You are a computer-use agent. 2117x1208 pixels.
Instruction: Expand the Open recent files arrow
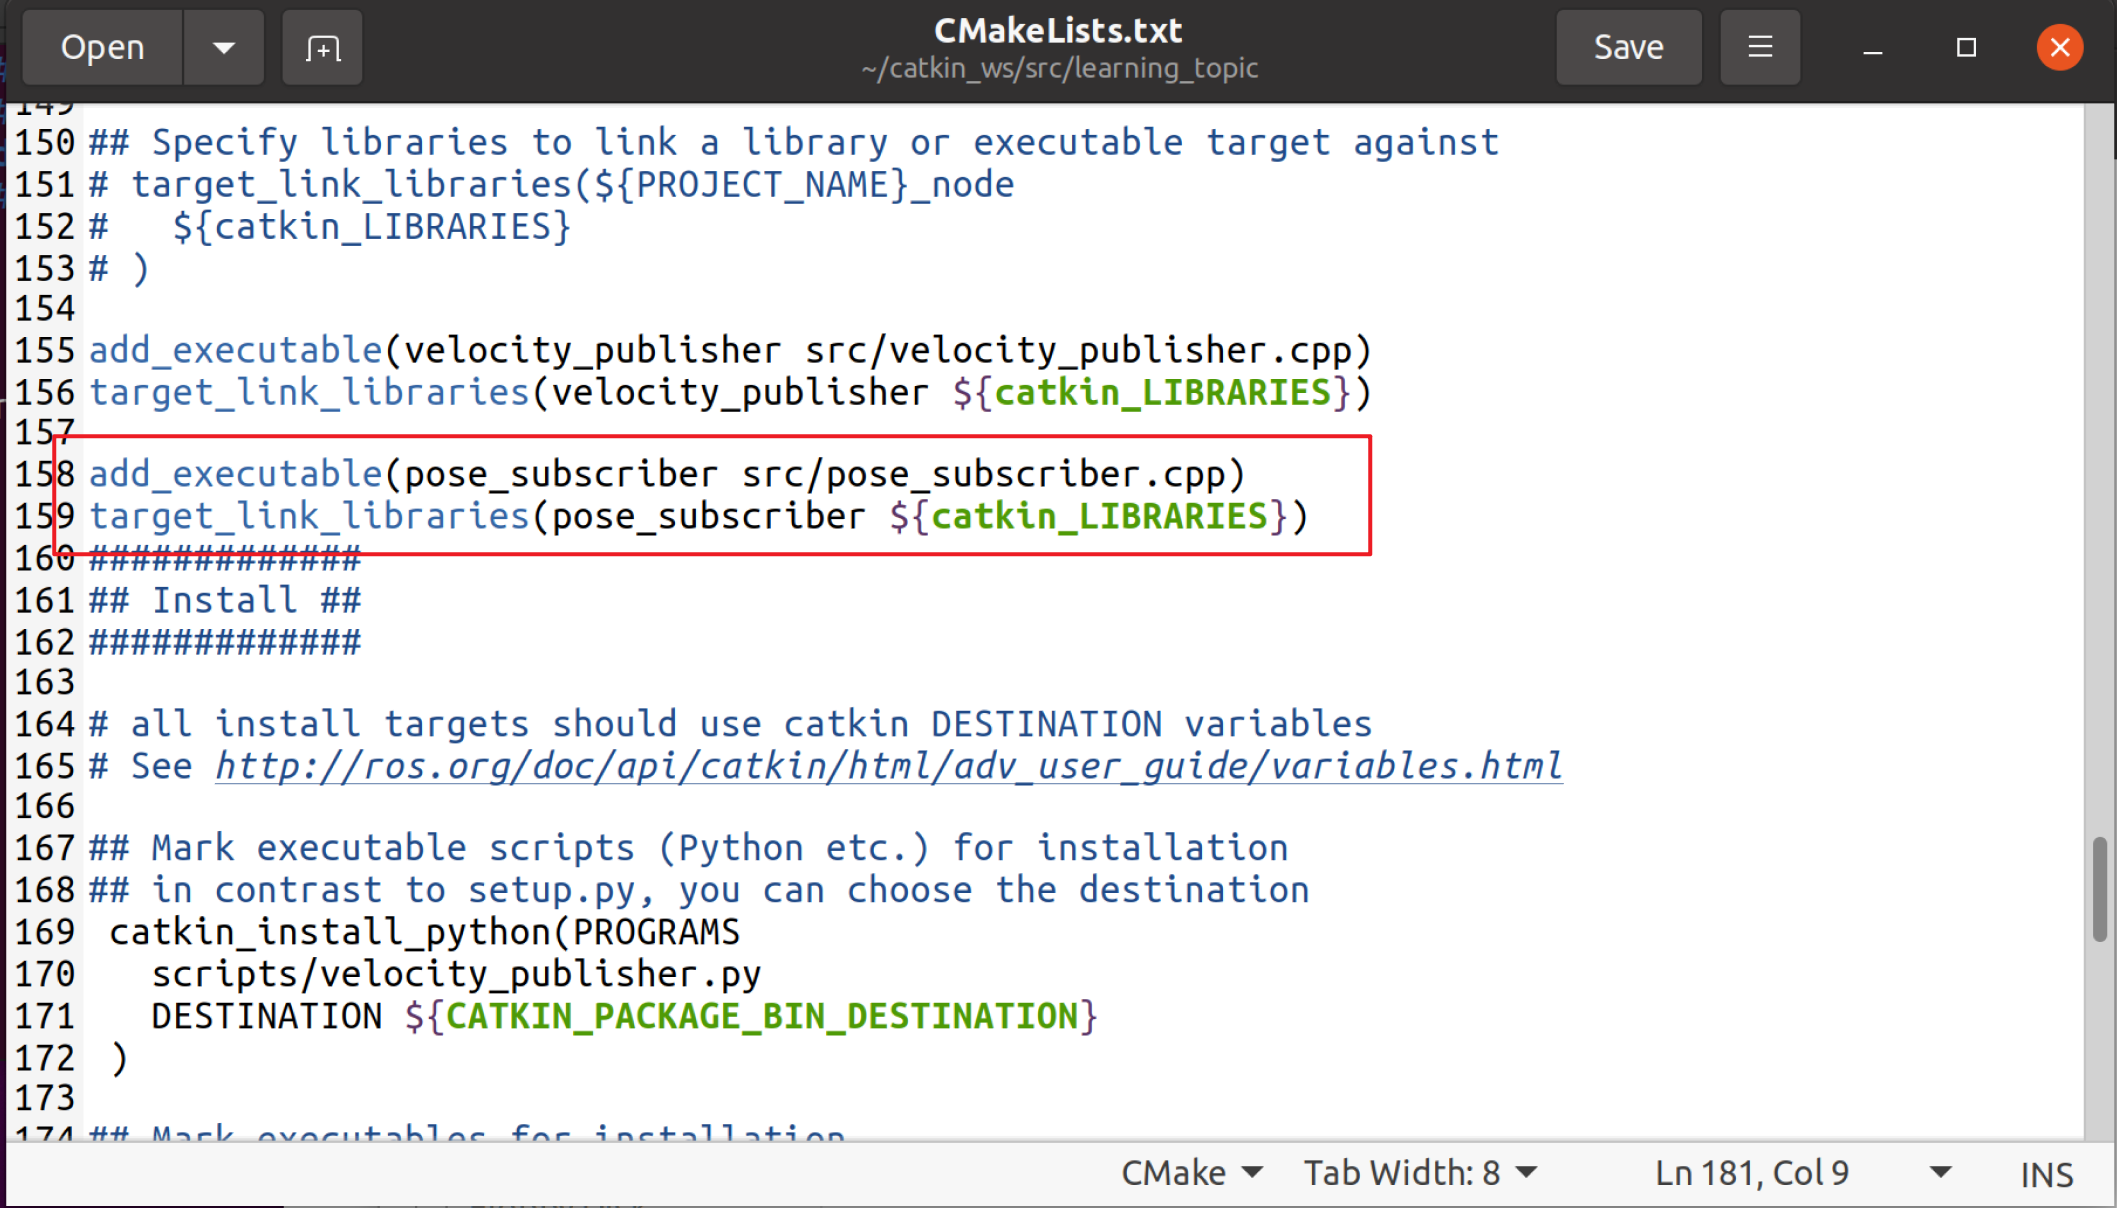point(224,47)
